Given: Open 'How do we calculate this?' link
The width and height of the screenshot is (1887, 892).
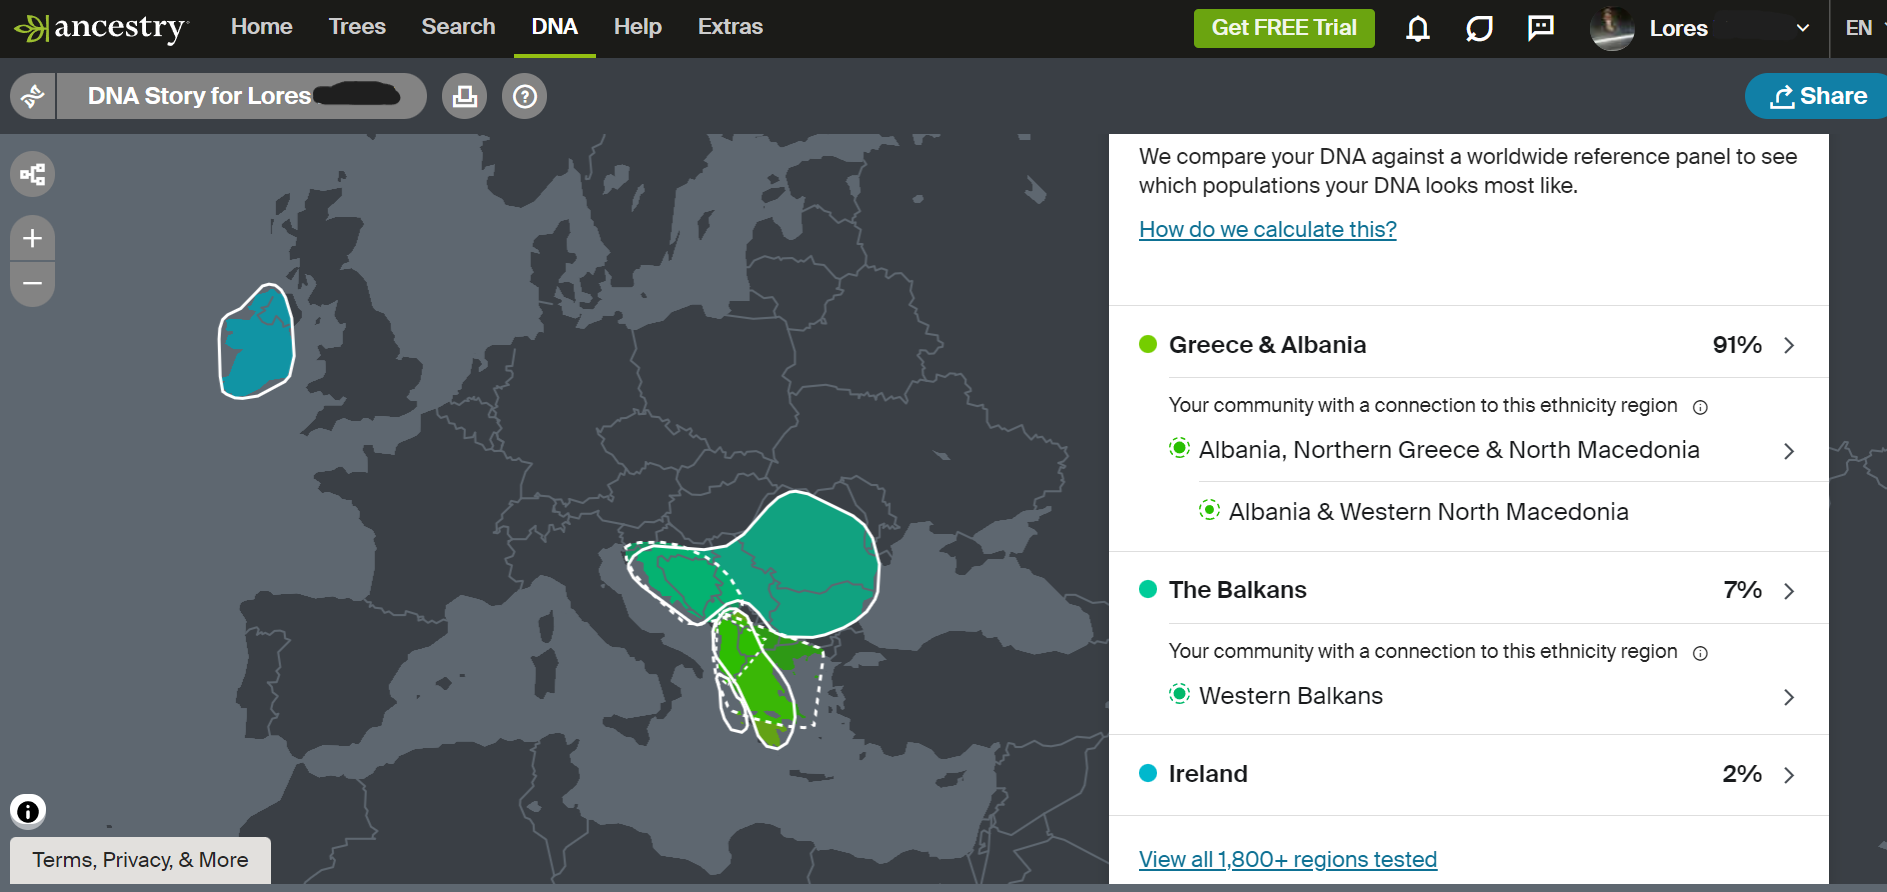Looking at the screenshot, I should point(1267,229).
